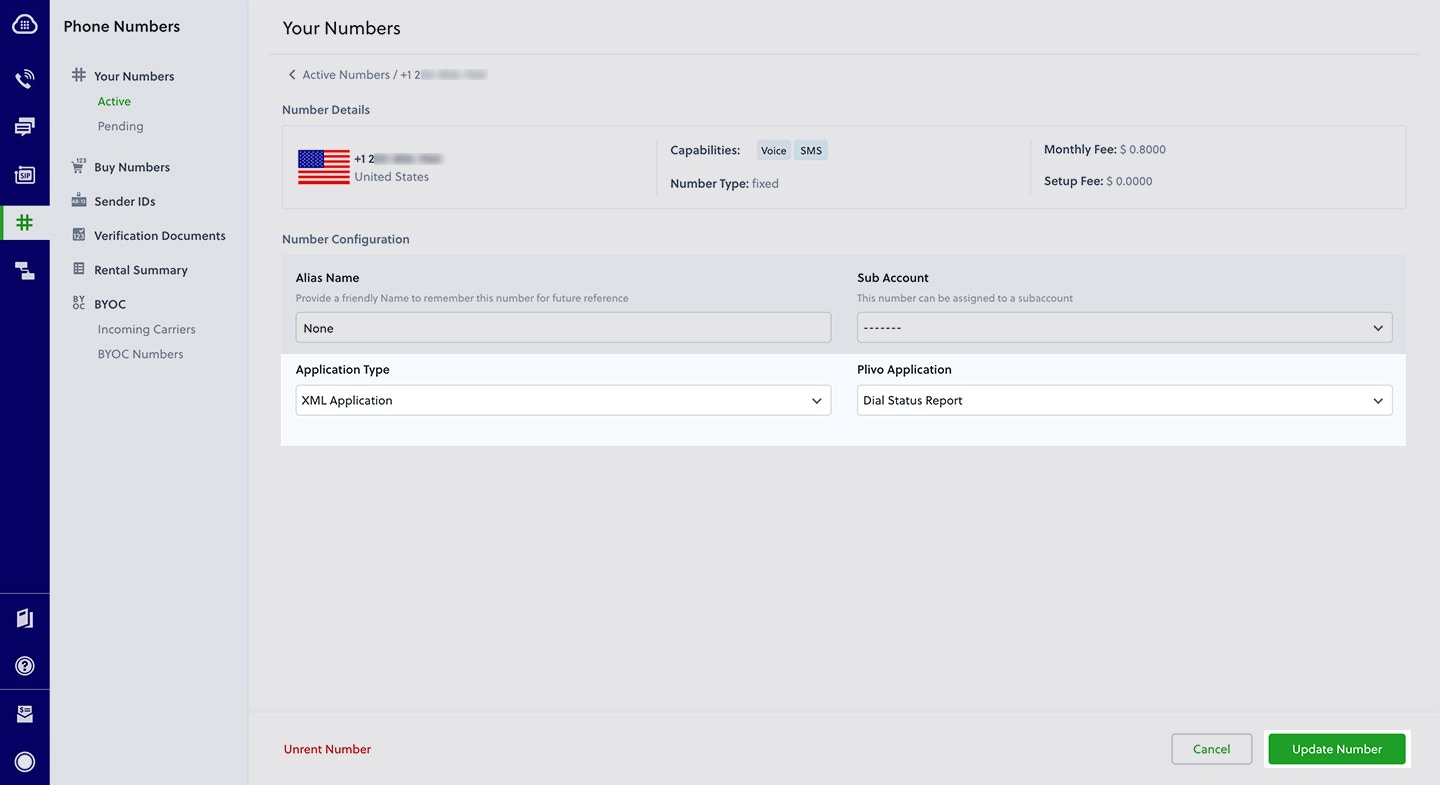Viewport: 1440px width, 785px height.
Task: Open the documentation via book icon
Action: tap(24, 617)
